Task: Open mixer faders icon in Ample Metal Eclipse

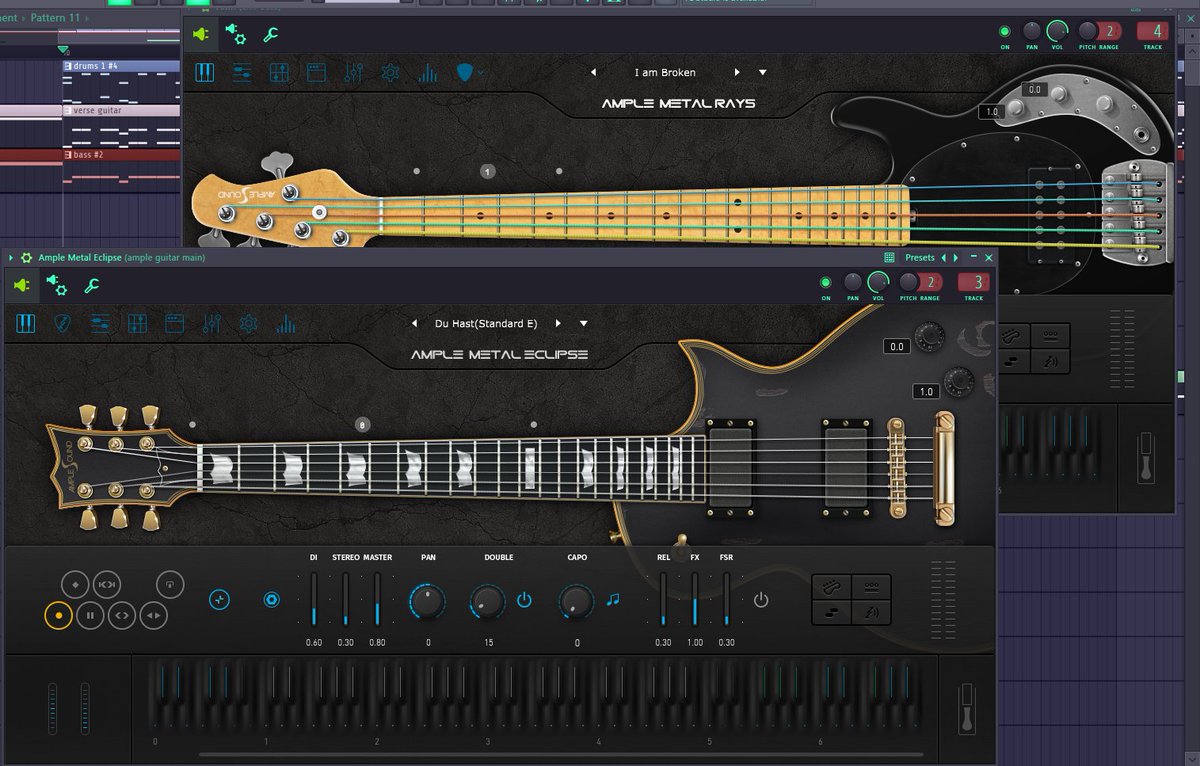Action: [211, 323]
